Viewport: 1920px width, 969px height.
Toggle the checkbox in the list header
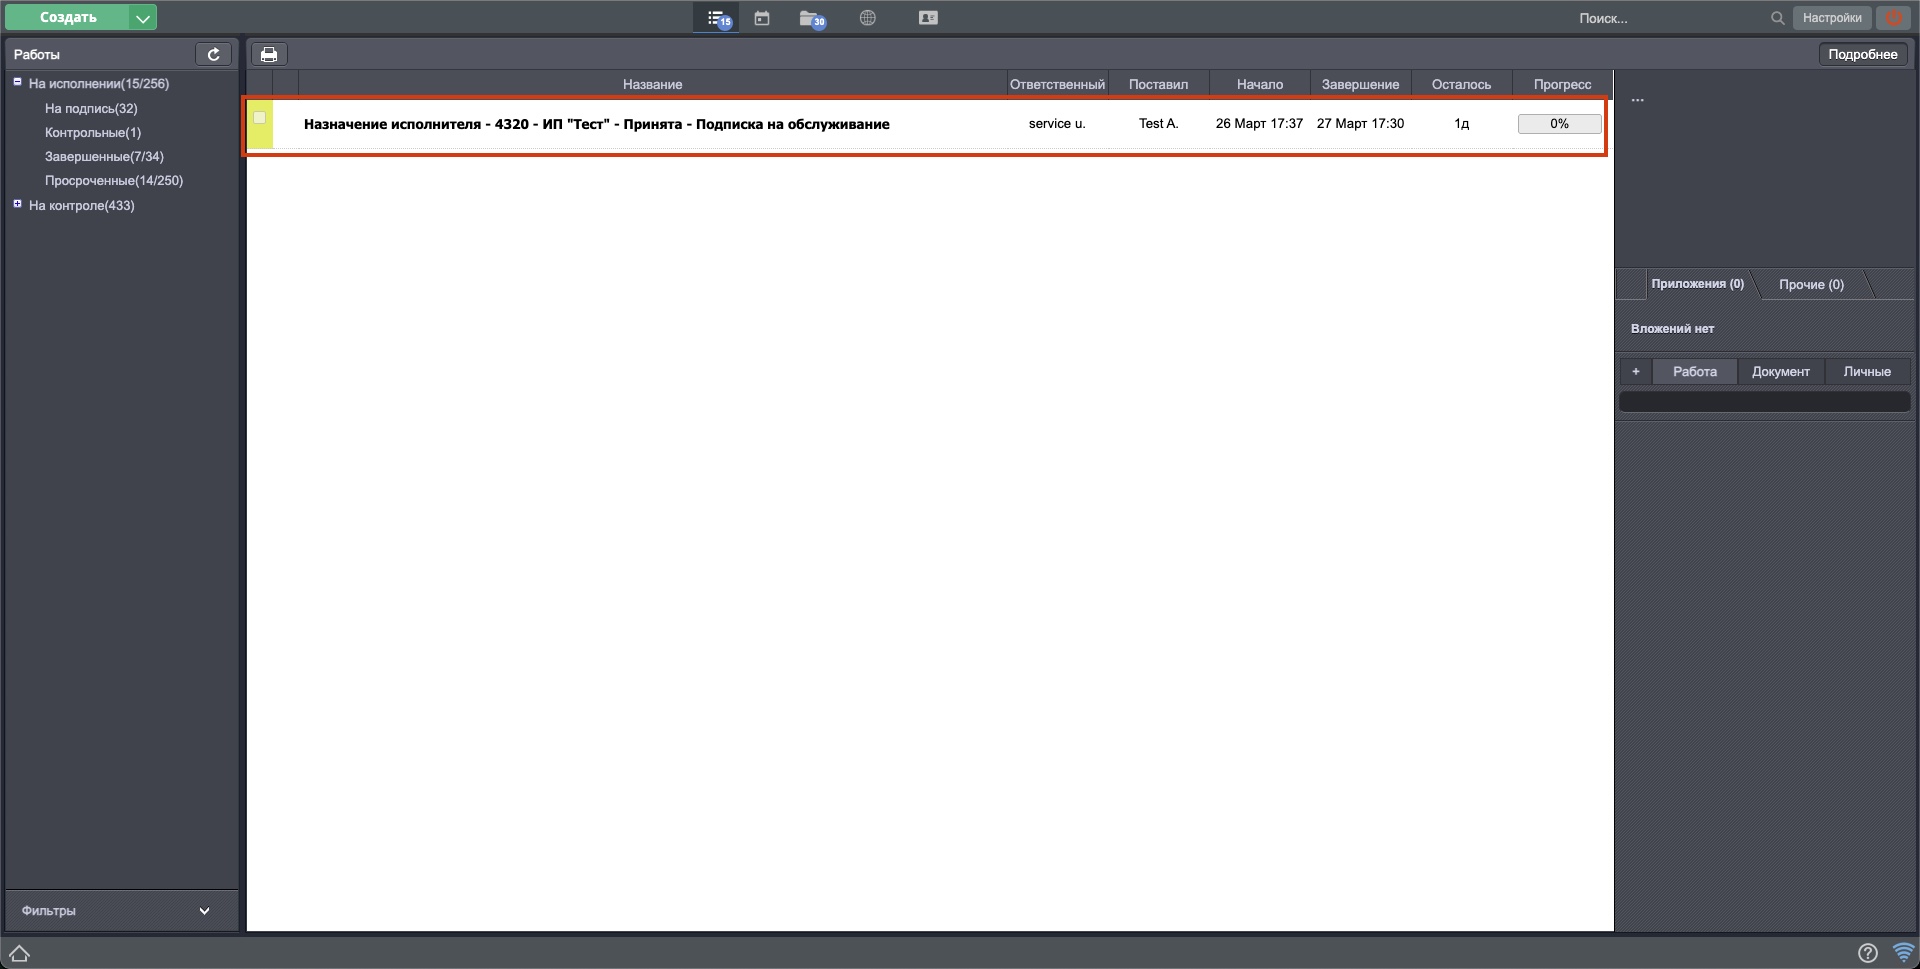click(x=259, y=84)
